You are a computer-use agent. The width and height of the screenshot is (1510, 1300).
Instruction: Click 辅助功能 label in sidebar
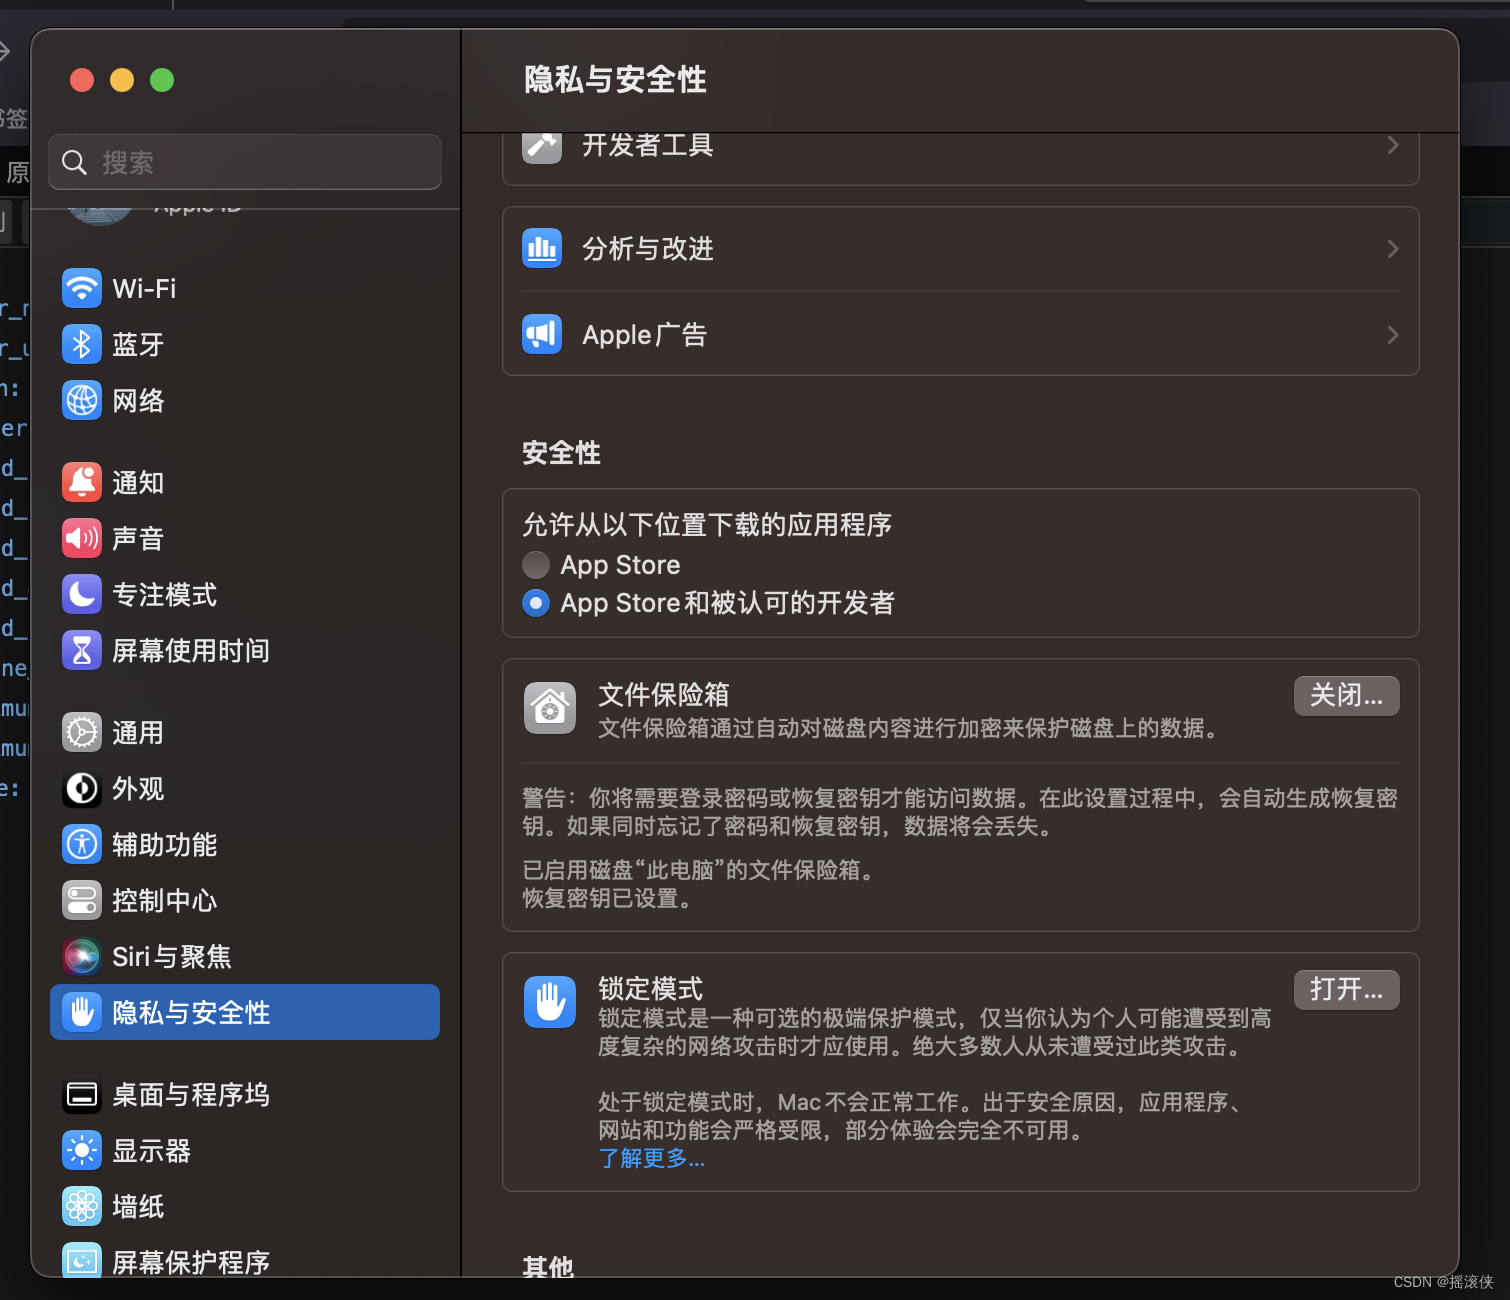click(164, 845)
